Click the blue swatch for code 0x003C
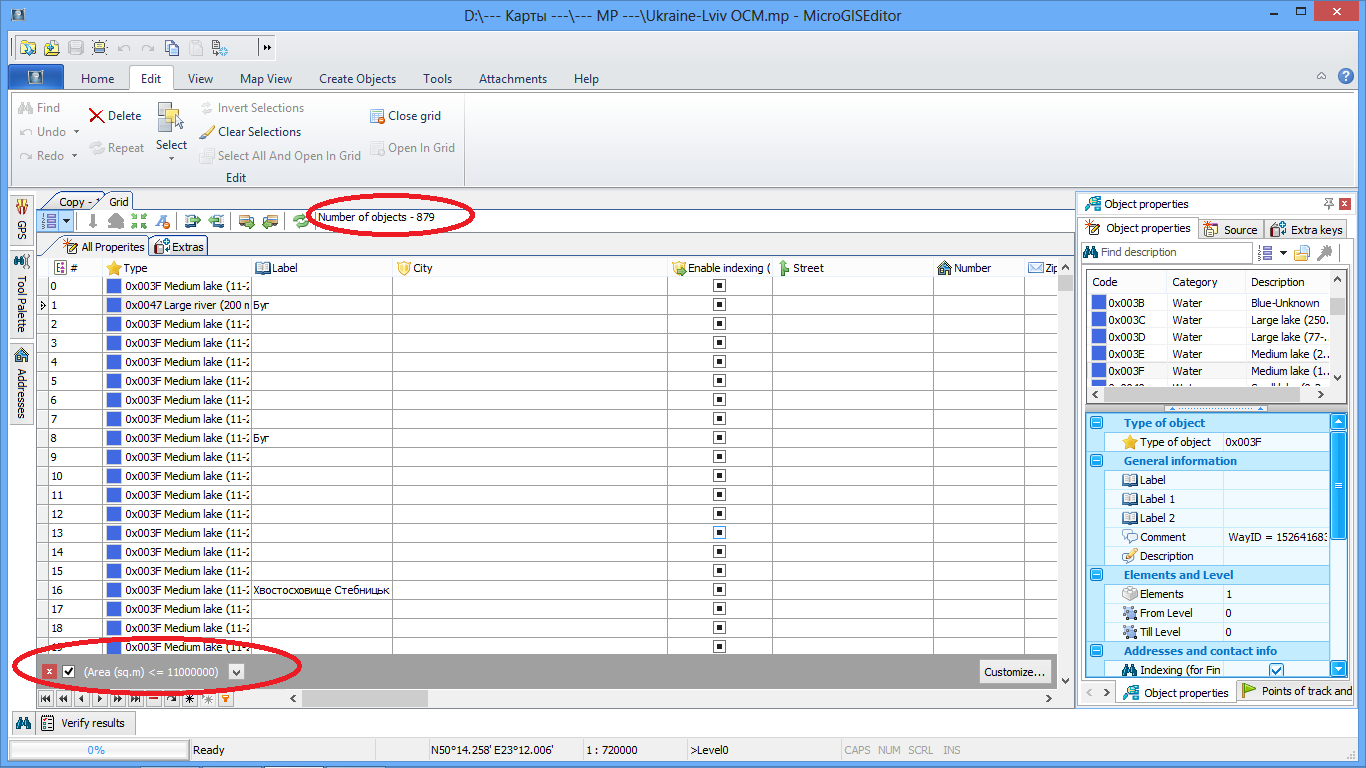Image resolution: width=1366 pixels, height=768 pixels. (x=1098, y=320)
